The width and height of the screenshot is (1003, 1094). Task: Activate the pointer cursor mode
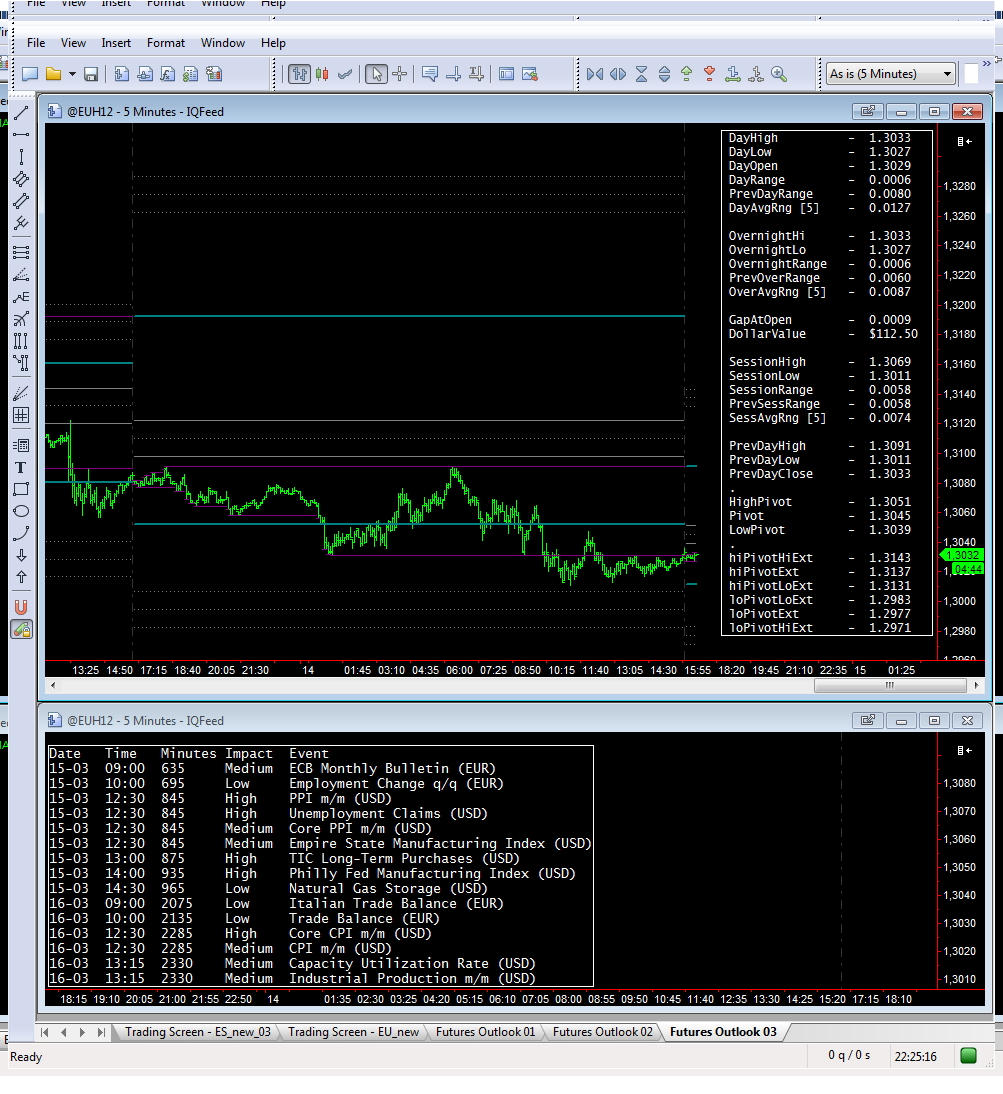pos(377,74)
